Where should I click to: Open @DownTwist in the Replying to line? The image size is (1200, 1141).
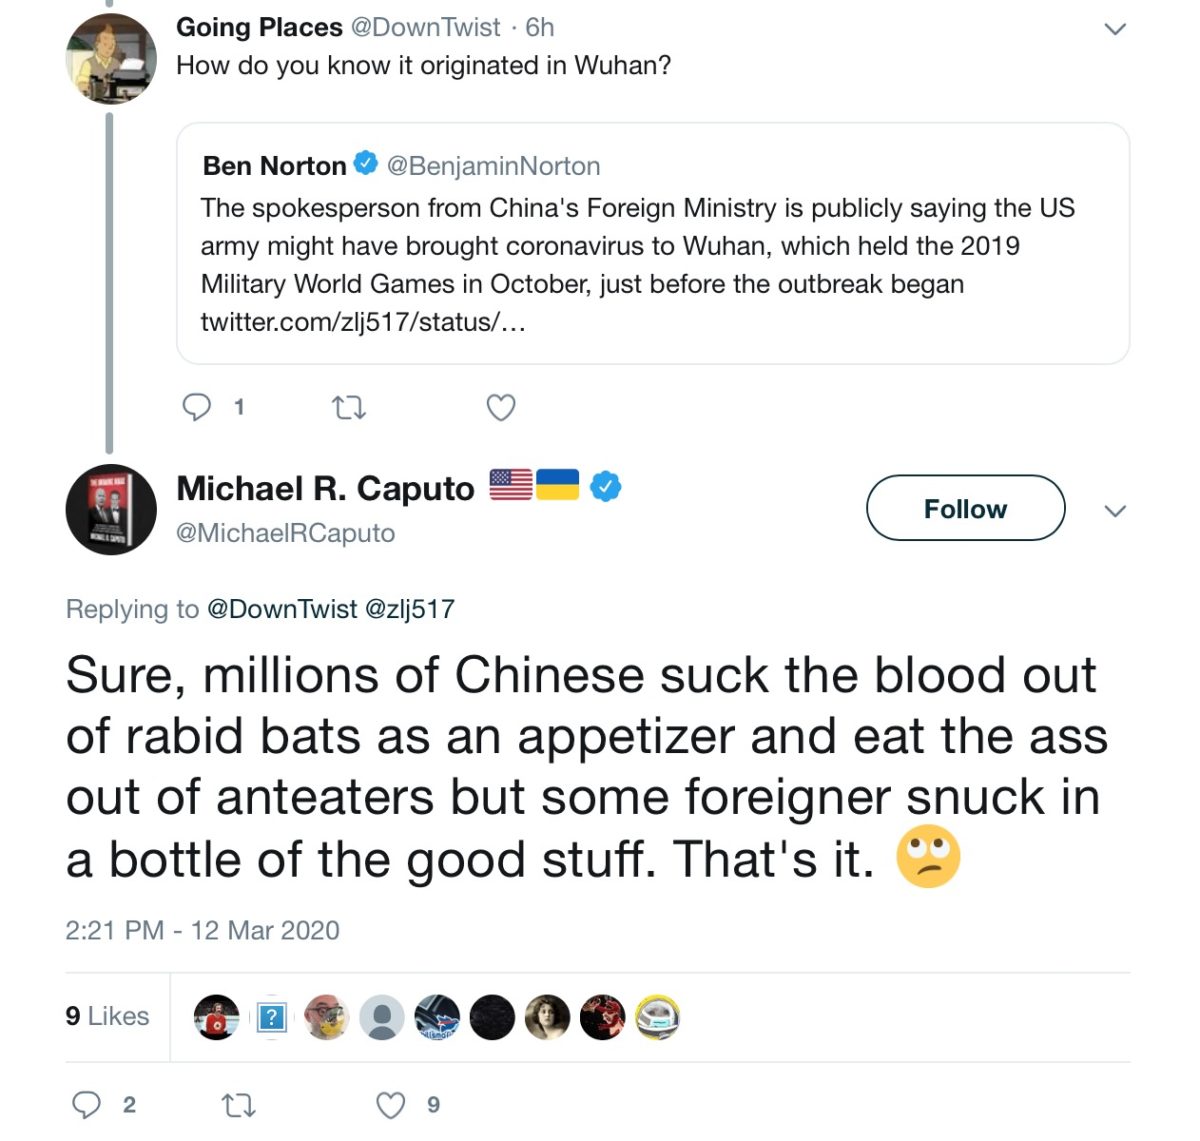(x=281, y=609)
